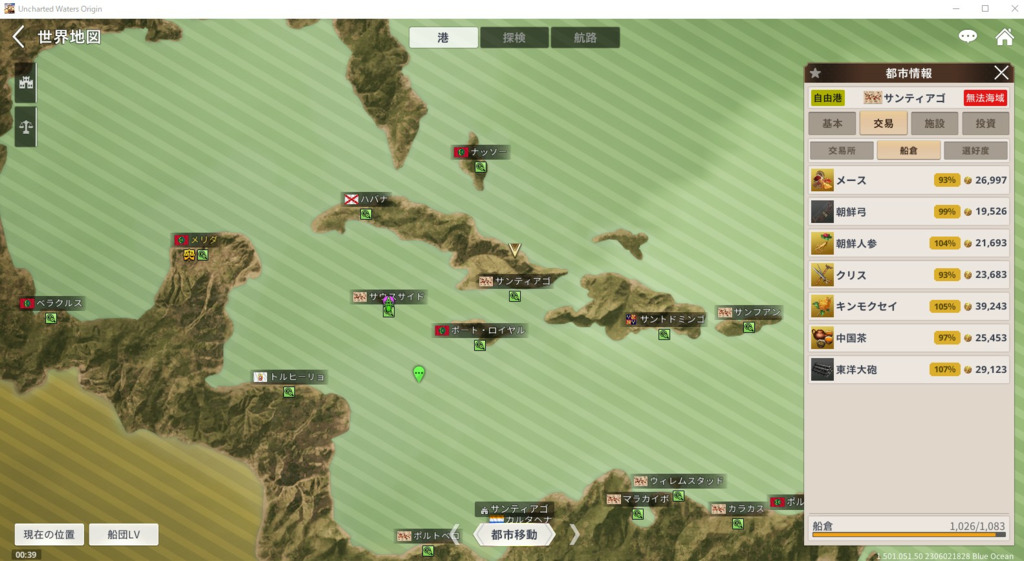This screenshot has width=1024, height=561.
Task: Click the 無法海域 red badge
Action: click(985, 98)
